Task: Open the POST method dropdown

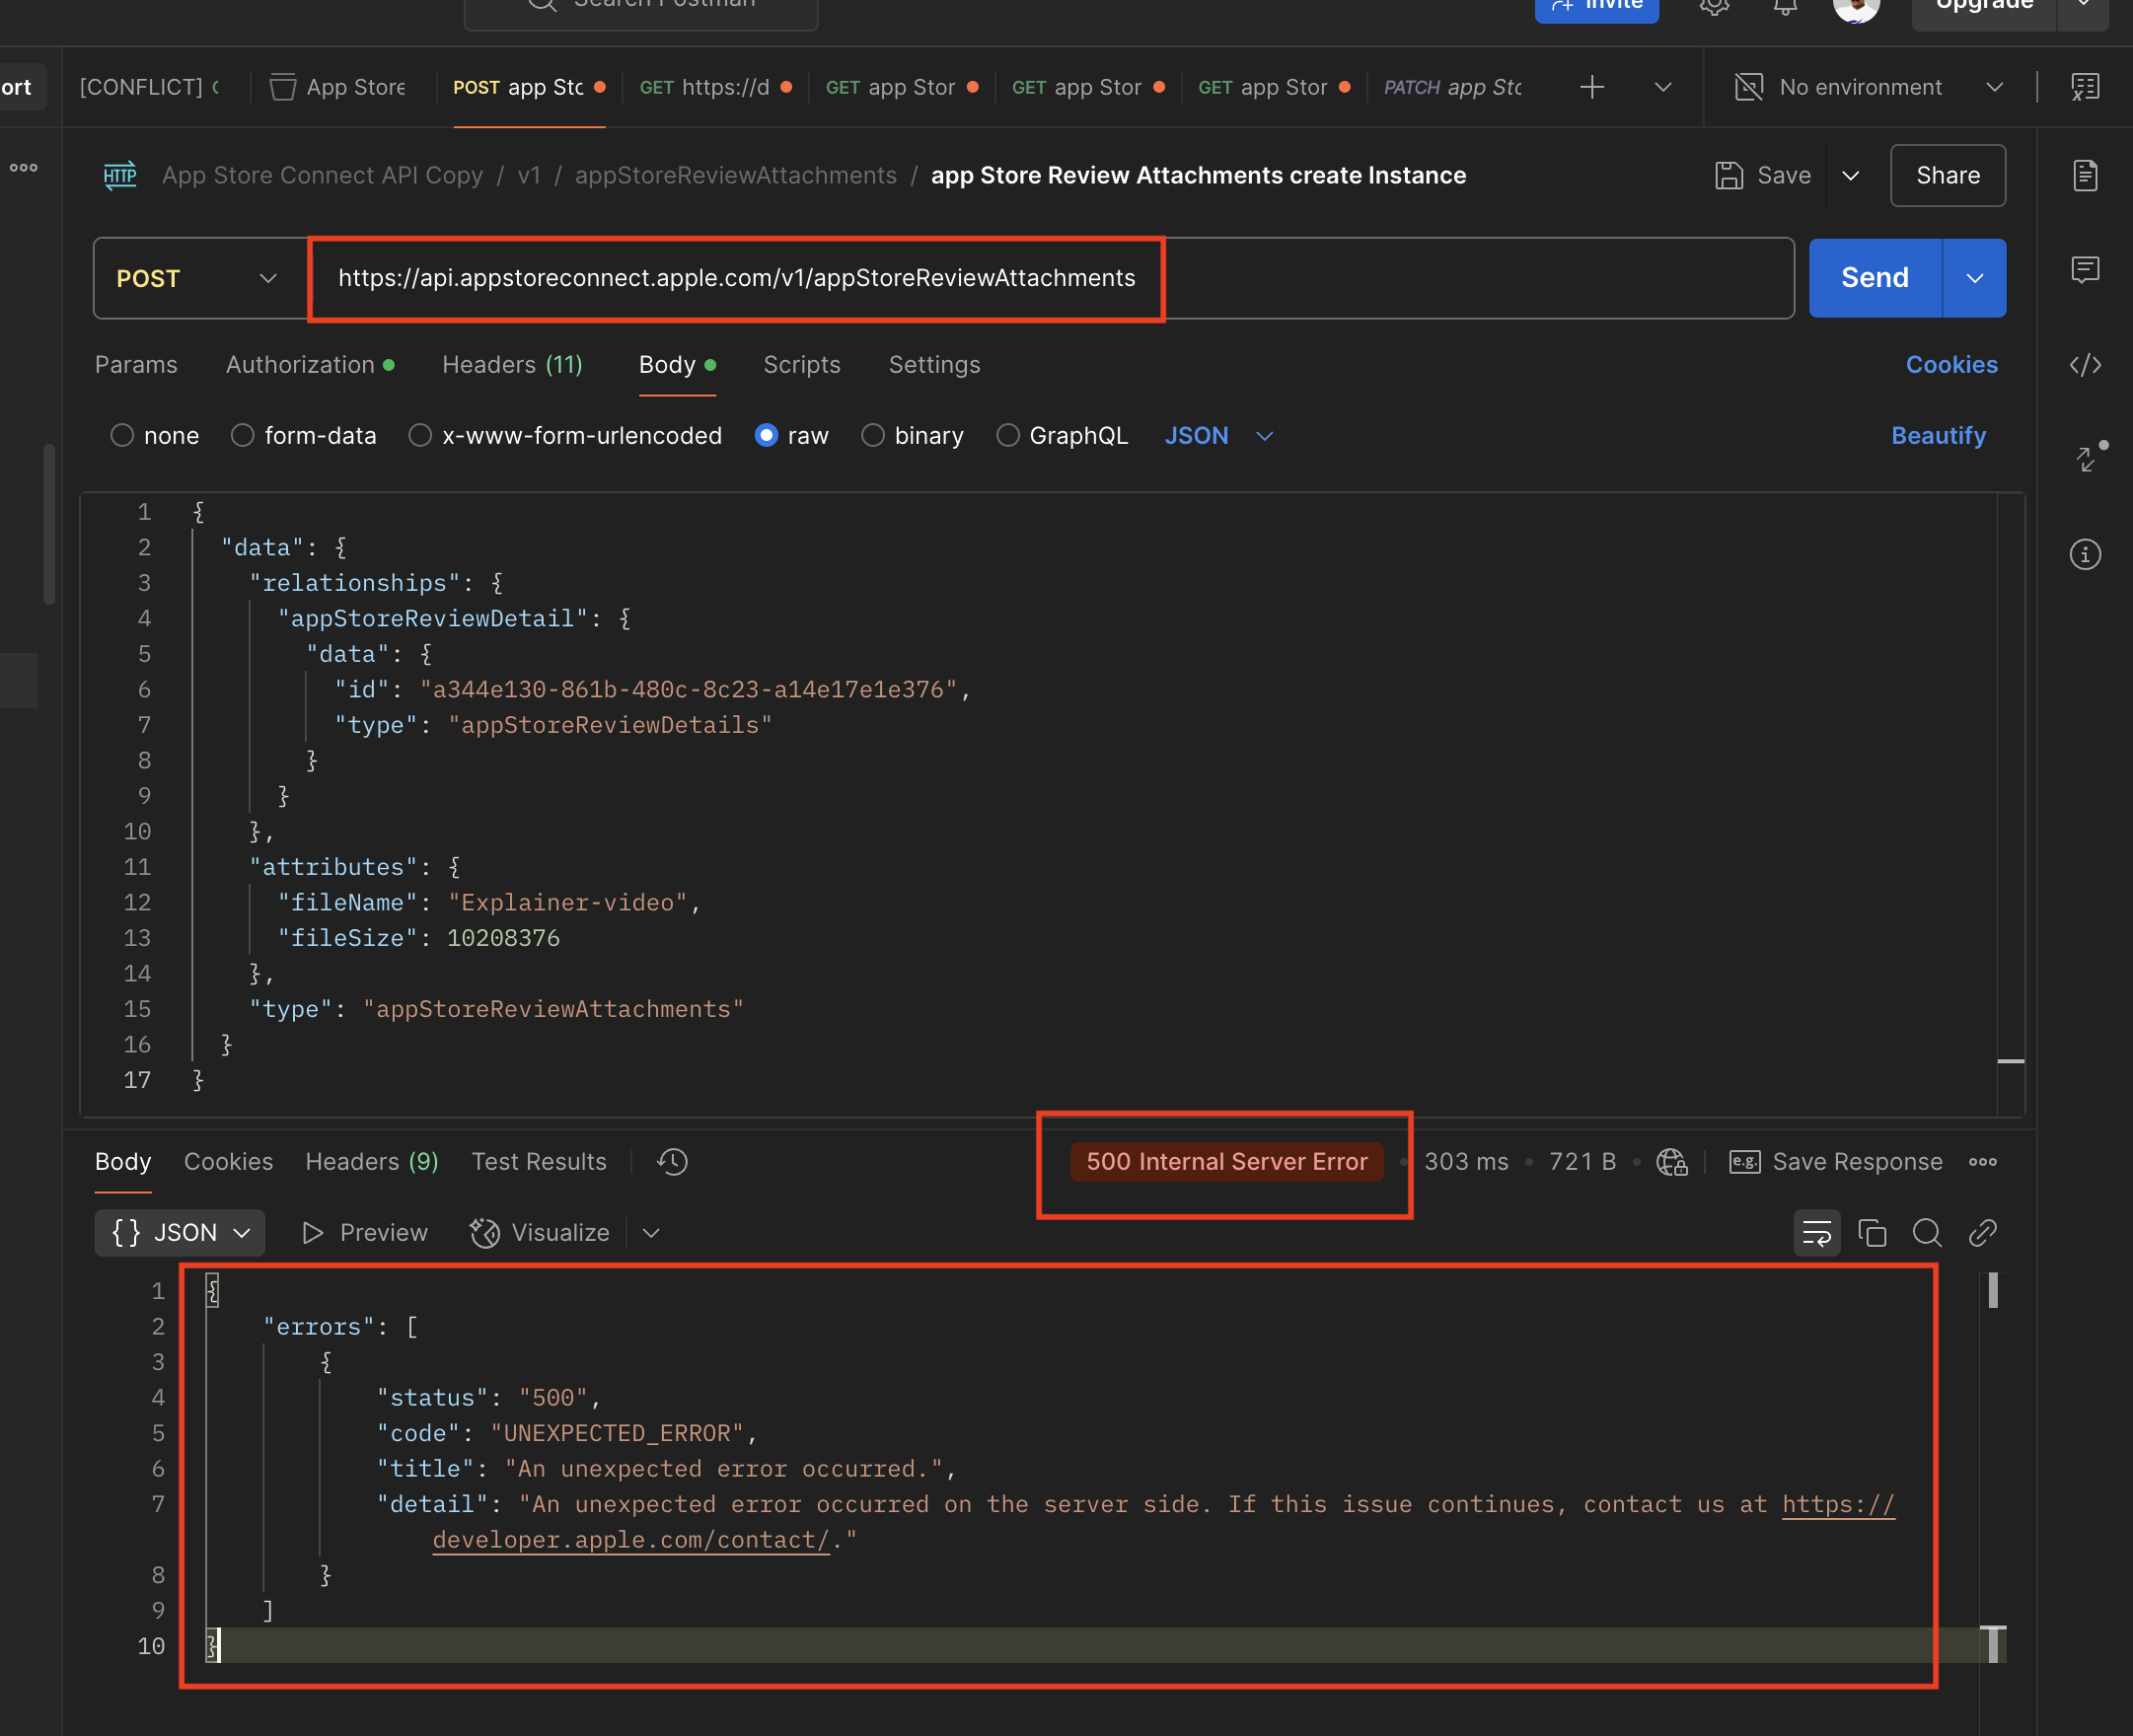Action: (x=198, y=279)
